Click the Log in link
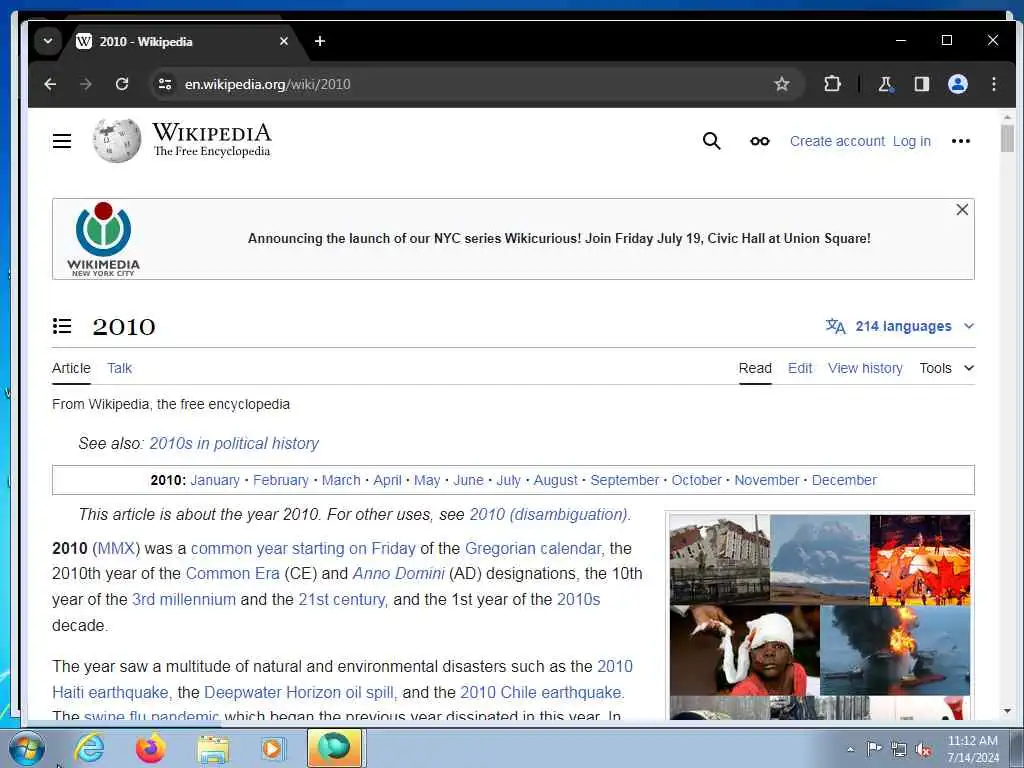The image size is (1024, 768). pyautogui.click(x=912, y=141)
